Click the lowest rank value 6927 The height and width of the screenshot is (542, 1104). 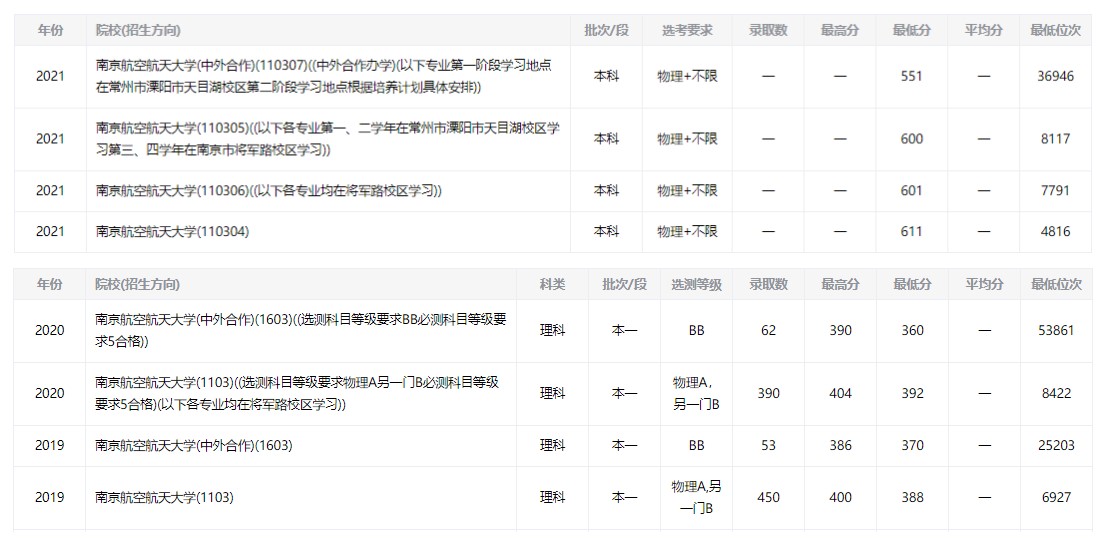click(x=1055, y=497)
